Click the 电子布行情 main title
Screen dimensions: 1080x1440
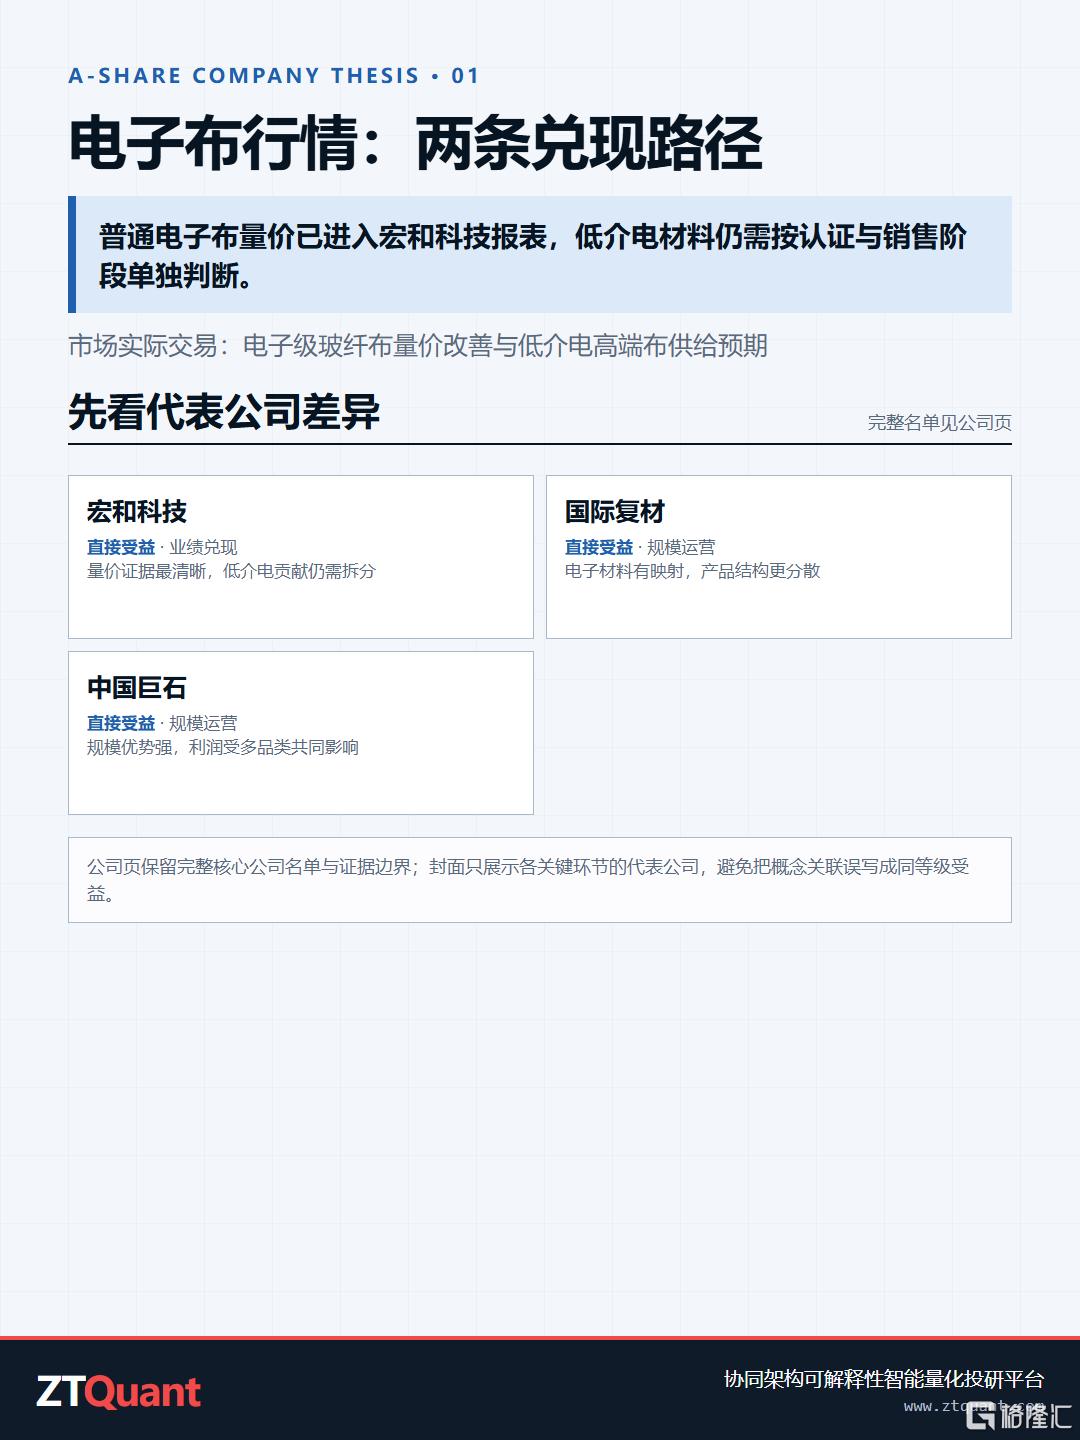pos(415,144)
